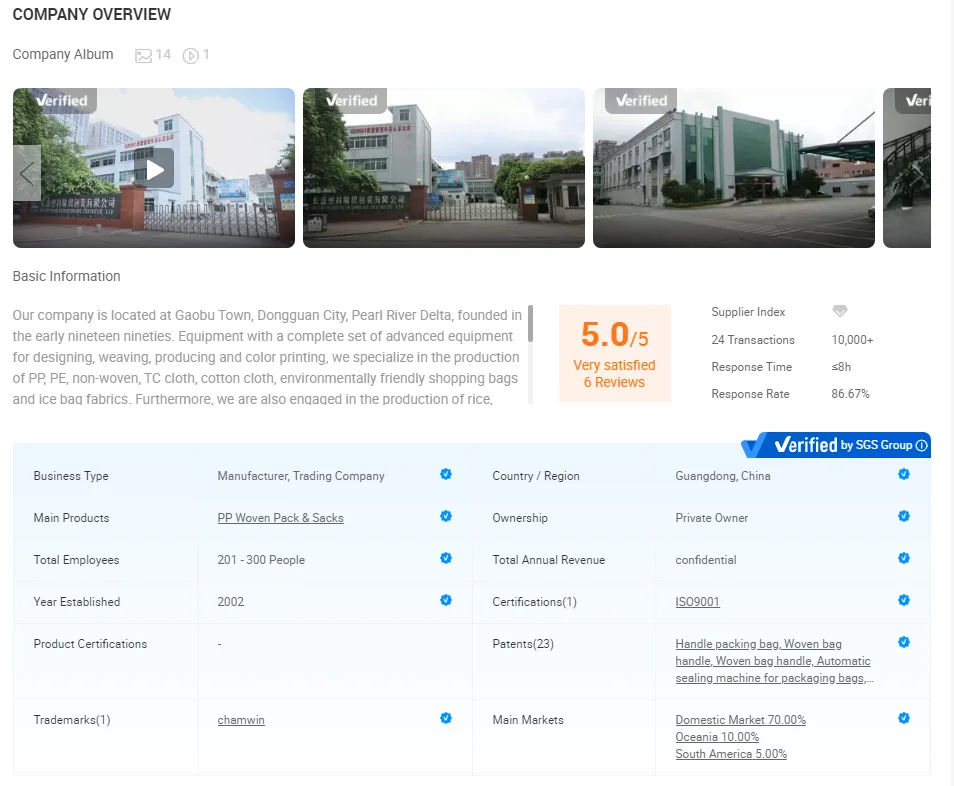Click the Domestic Market 70.00% link
This screenshot has height=786, width=954.
[740, 720]
